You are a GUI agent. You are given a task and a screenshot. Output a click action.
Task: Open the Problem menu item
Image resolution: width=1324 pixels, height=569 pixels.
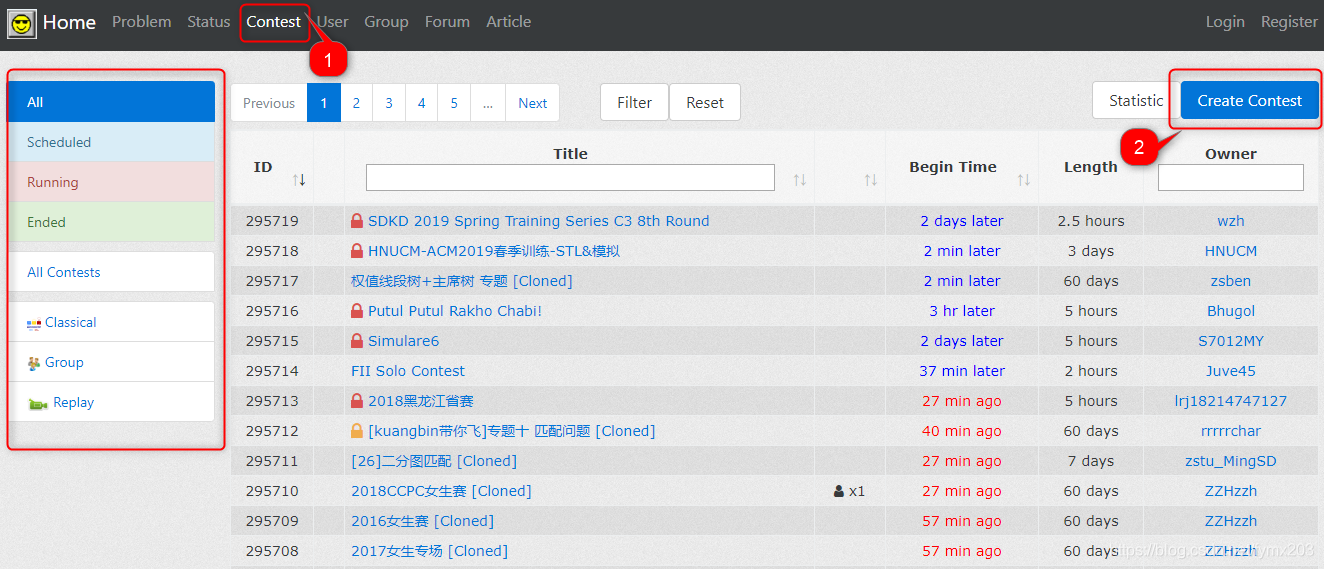point(141,22)
